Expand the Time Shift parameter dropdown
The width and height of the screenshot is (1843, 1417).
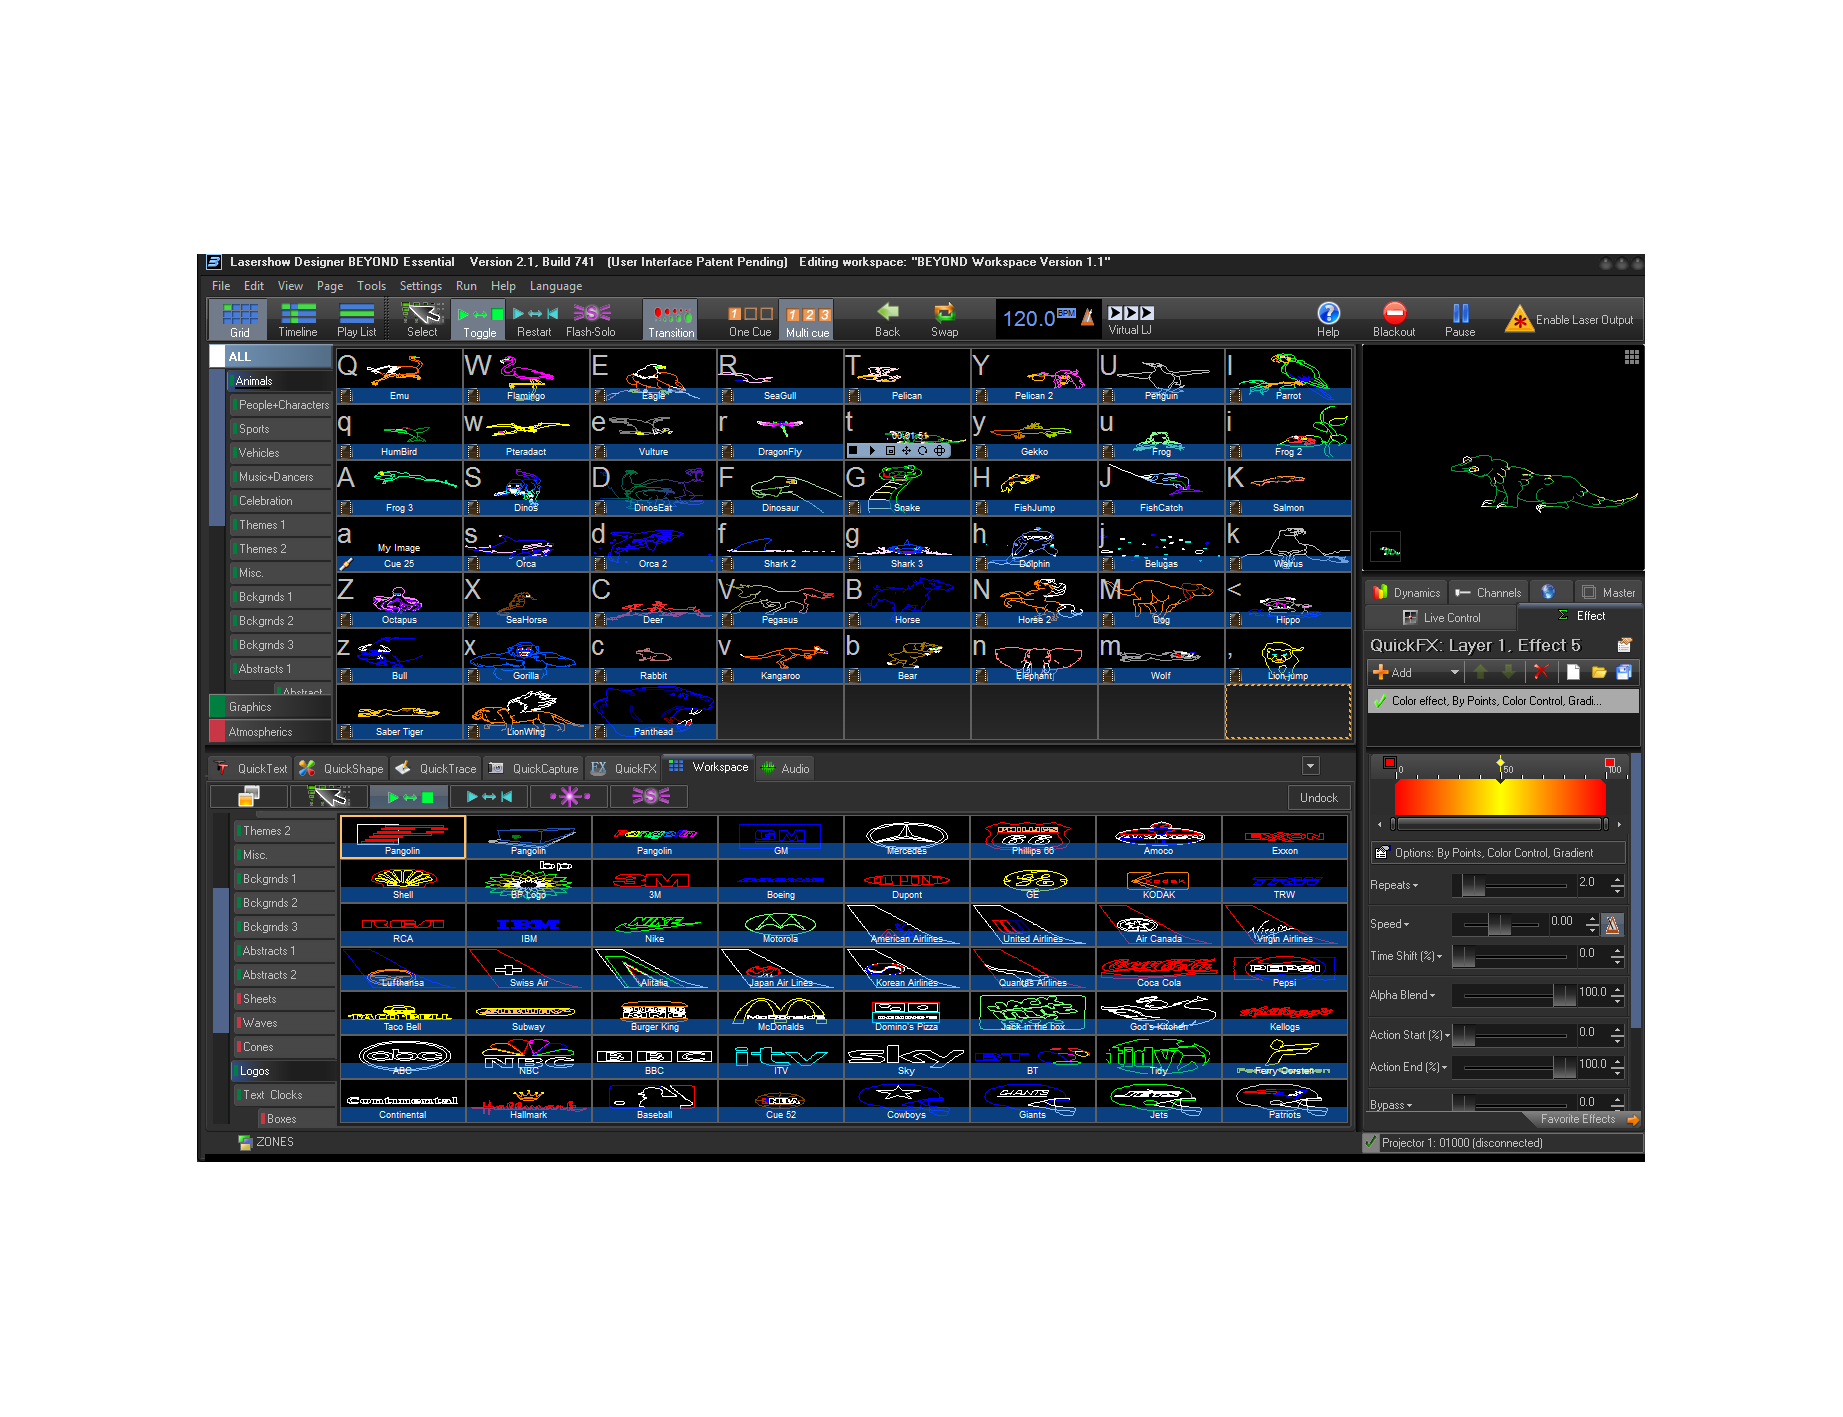pos(1406,956)
